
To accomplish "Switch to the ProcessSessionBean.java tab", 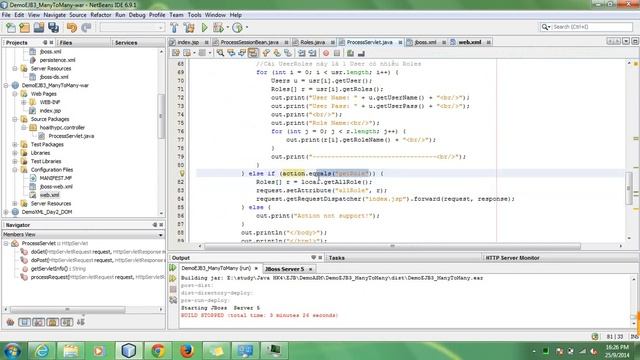I will click(249, 42).
